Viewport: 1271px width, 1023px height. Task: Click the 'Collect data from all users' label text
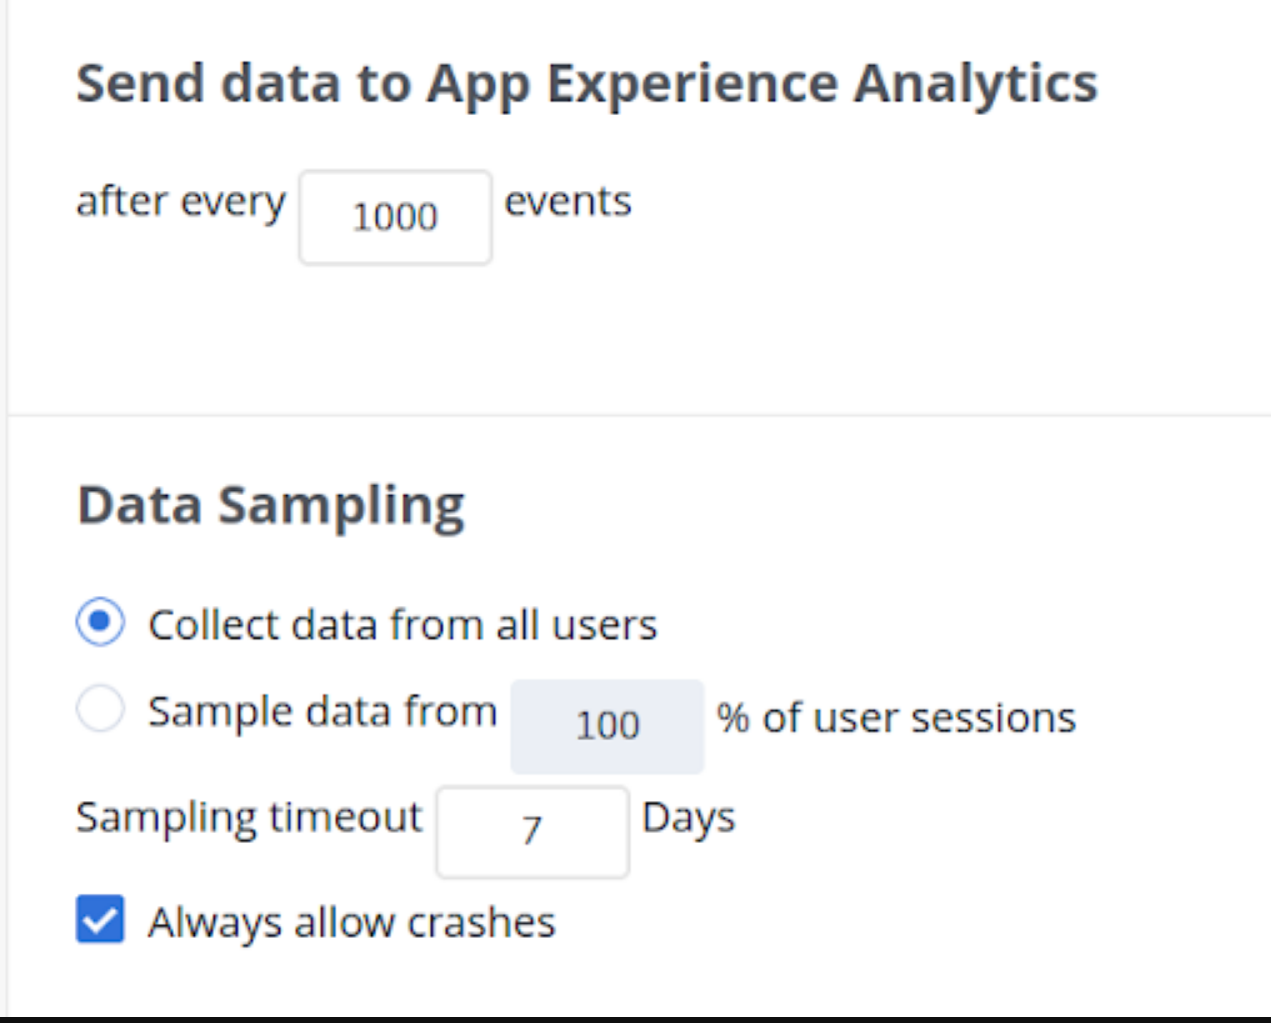[402, 625]
